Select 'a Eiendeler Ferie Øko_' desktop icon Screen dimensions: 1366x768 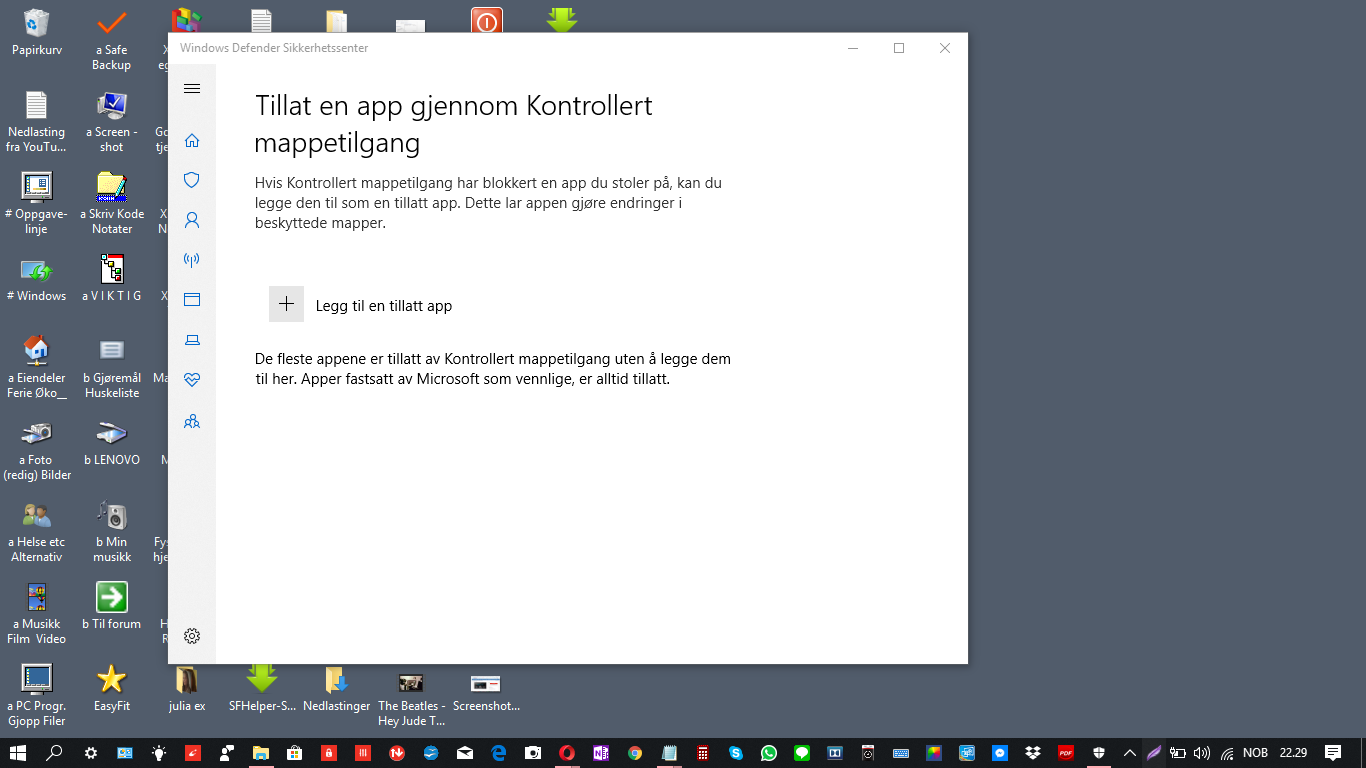click(36, 368)
